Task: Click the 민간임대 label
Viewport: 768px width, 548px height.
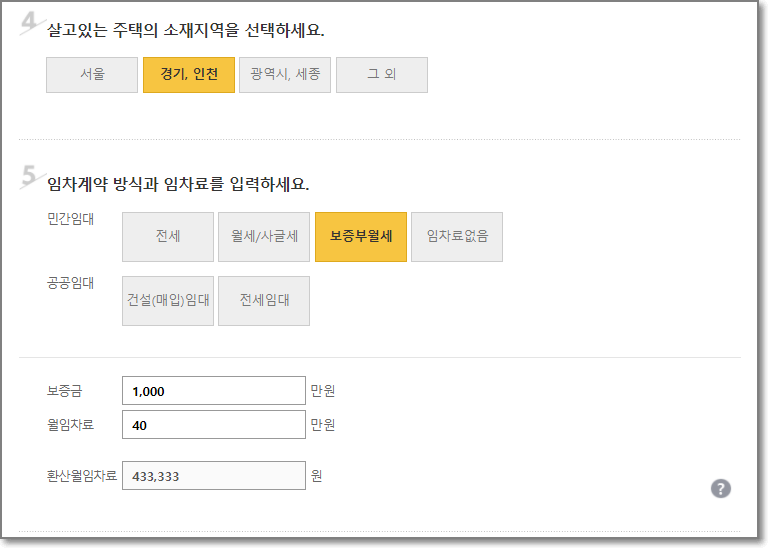Action: [x=70, y=219]
